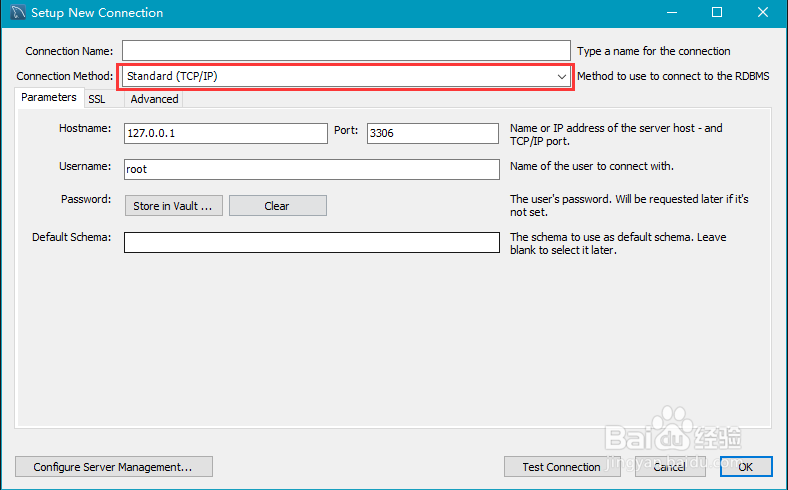Switch to the Parameters tab
Image resolution: width=788 pixels, height=490 pixels.
48,98
